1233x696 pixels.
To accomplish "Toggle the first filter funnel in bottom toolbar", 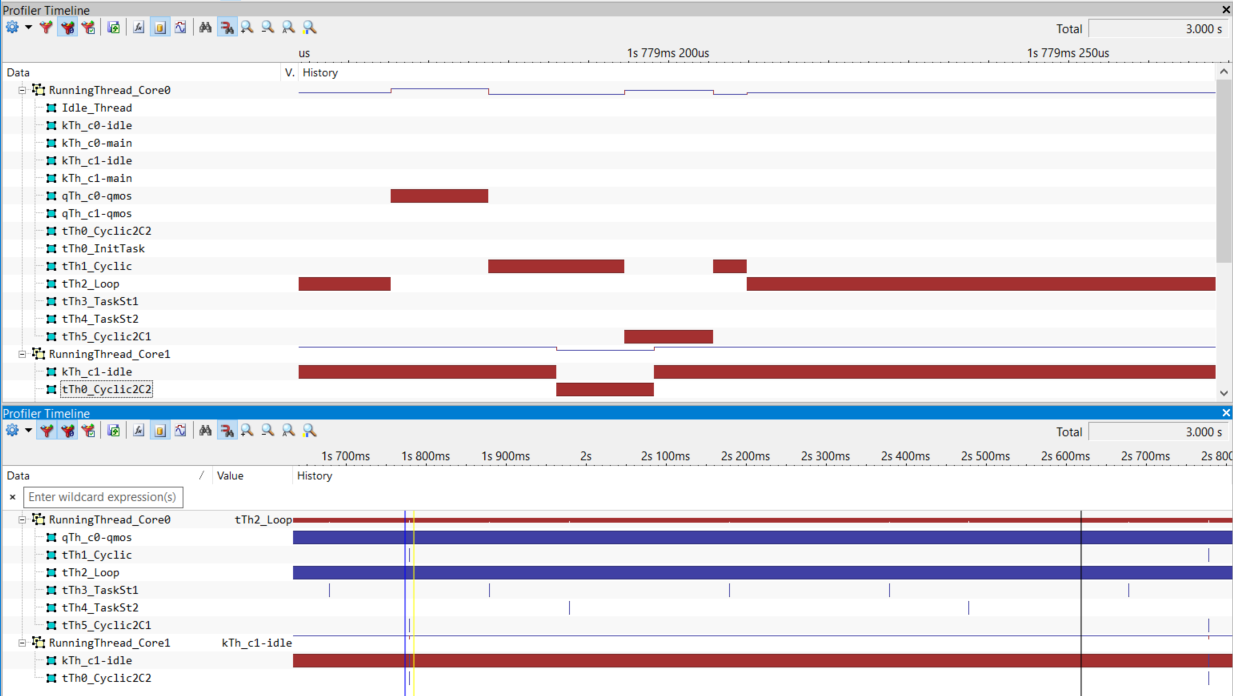I will (46, 431).
